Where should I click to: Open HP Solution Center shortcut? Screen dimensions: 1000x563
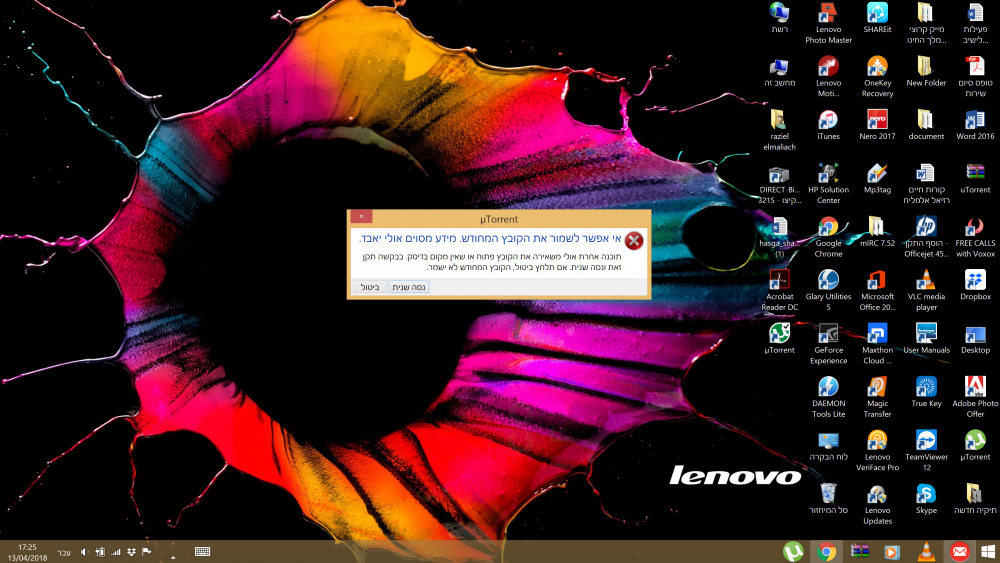tap(828, 184)
